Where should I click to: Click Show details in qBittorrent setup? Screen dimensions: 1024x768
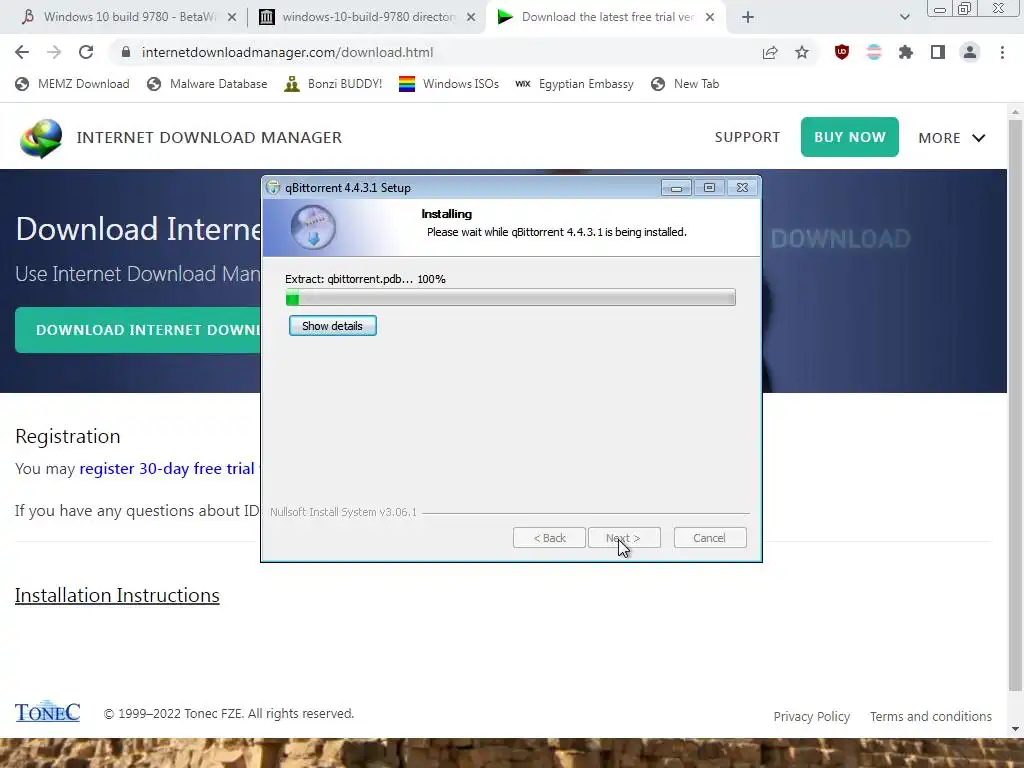click(x=332, y=326)
